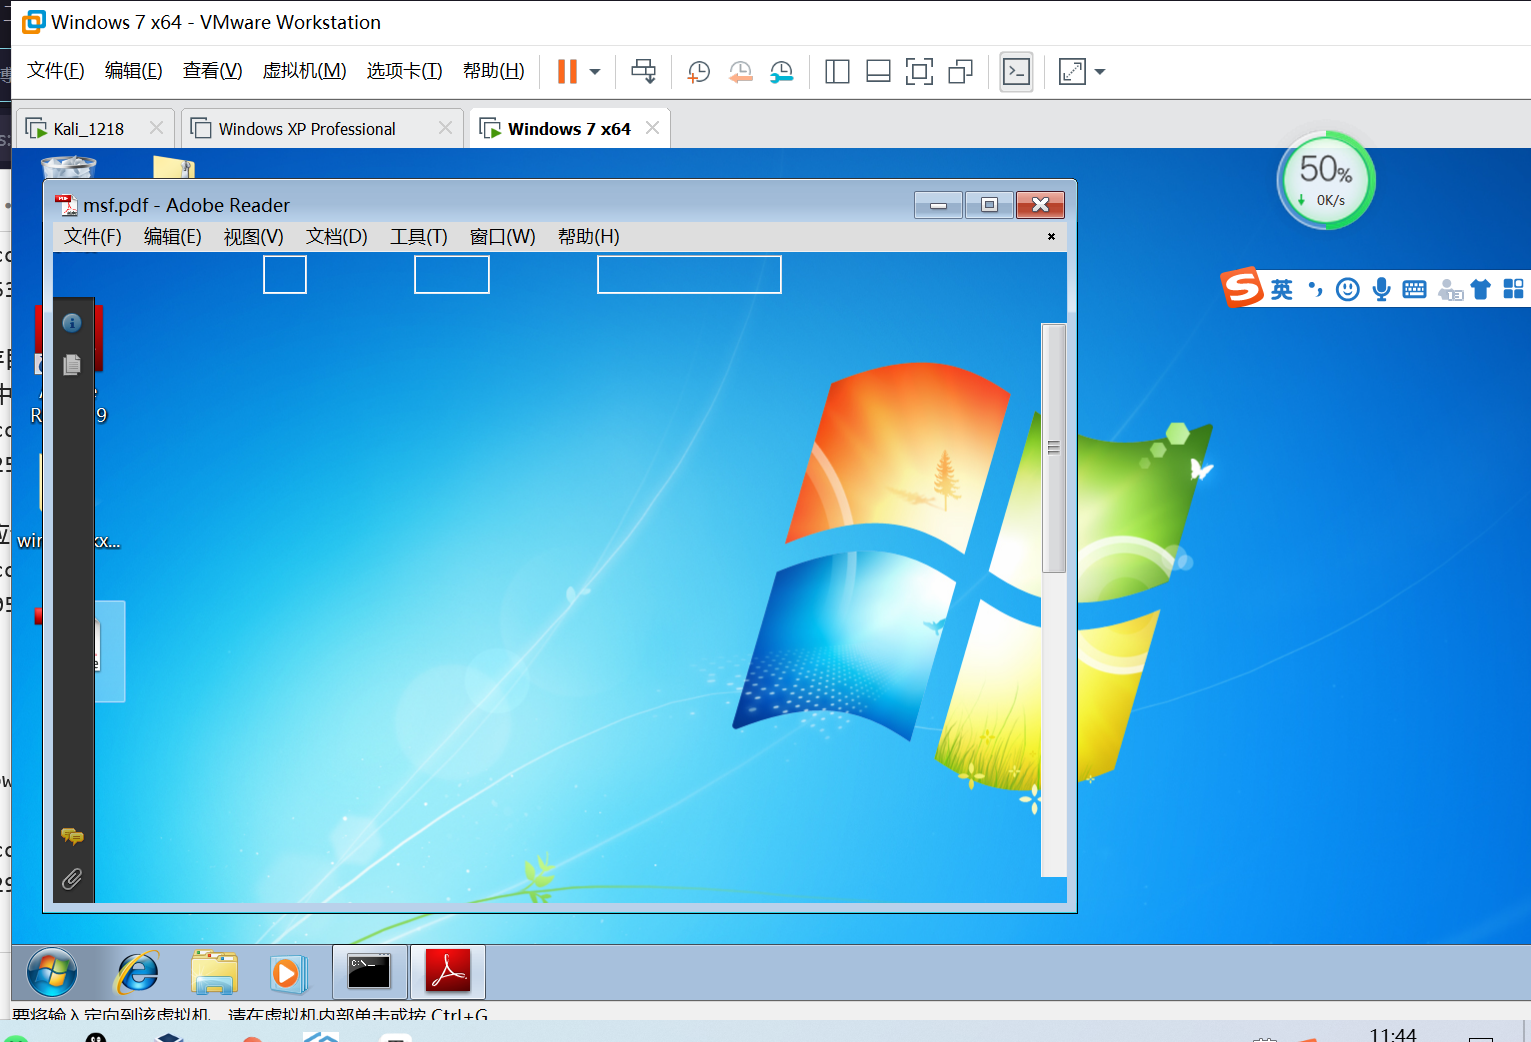This screenshot has width=1531, height=1042.
Task: Maximize the Adobe Reader window
Action: coord(989,205)
